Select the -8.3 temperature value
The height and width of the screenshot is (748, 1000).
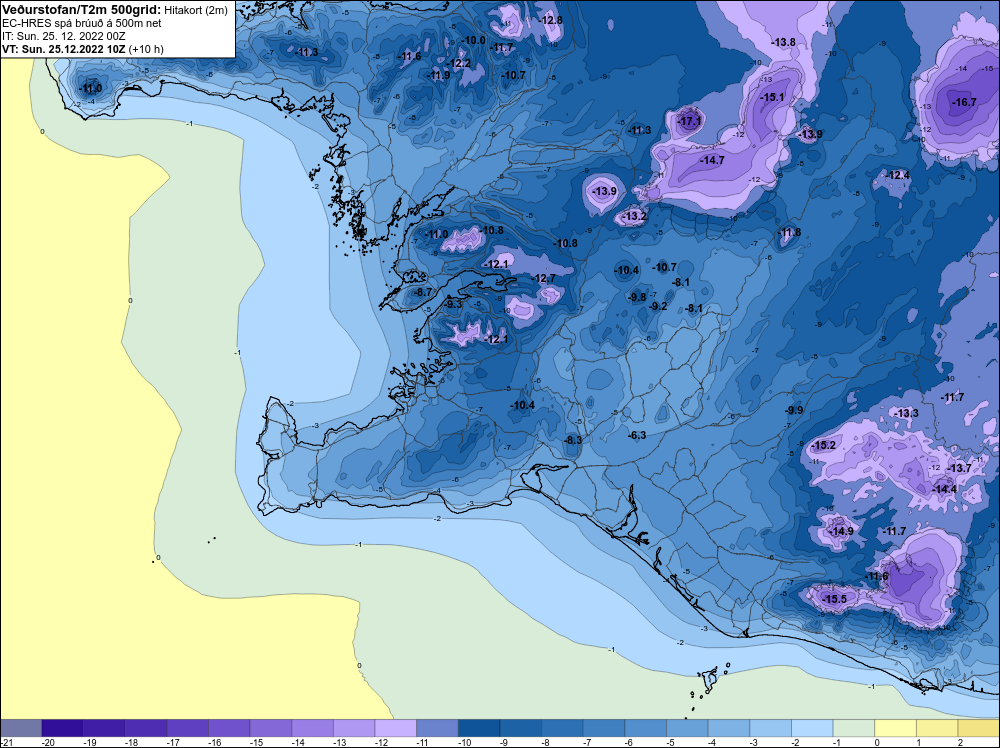coord(573,440)
